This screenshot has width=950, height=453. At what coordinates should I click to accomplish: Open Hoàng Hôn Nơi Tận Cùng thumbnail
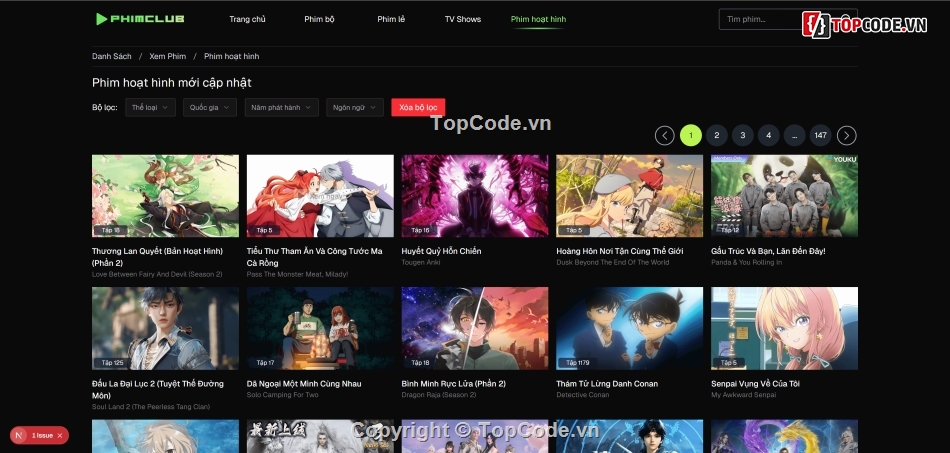[629, 196]
